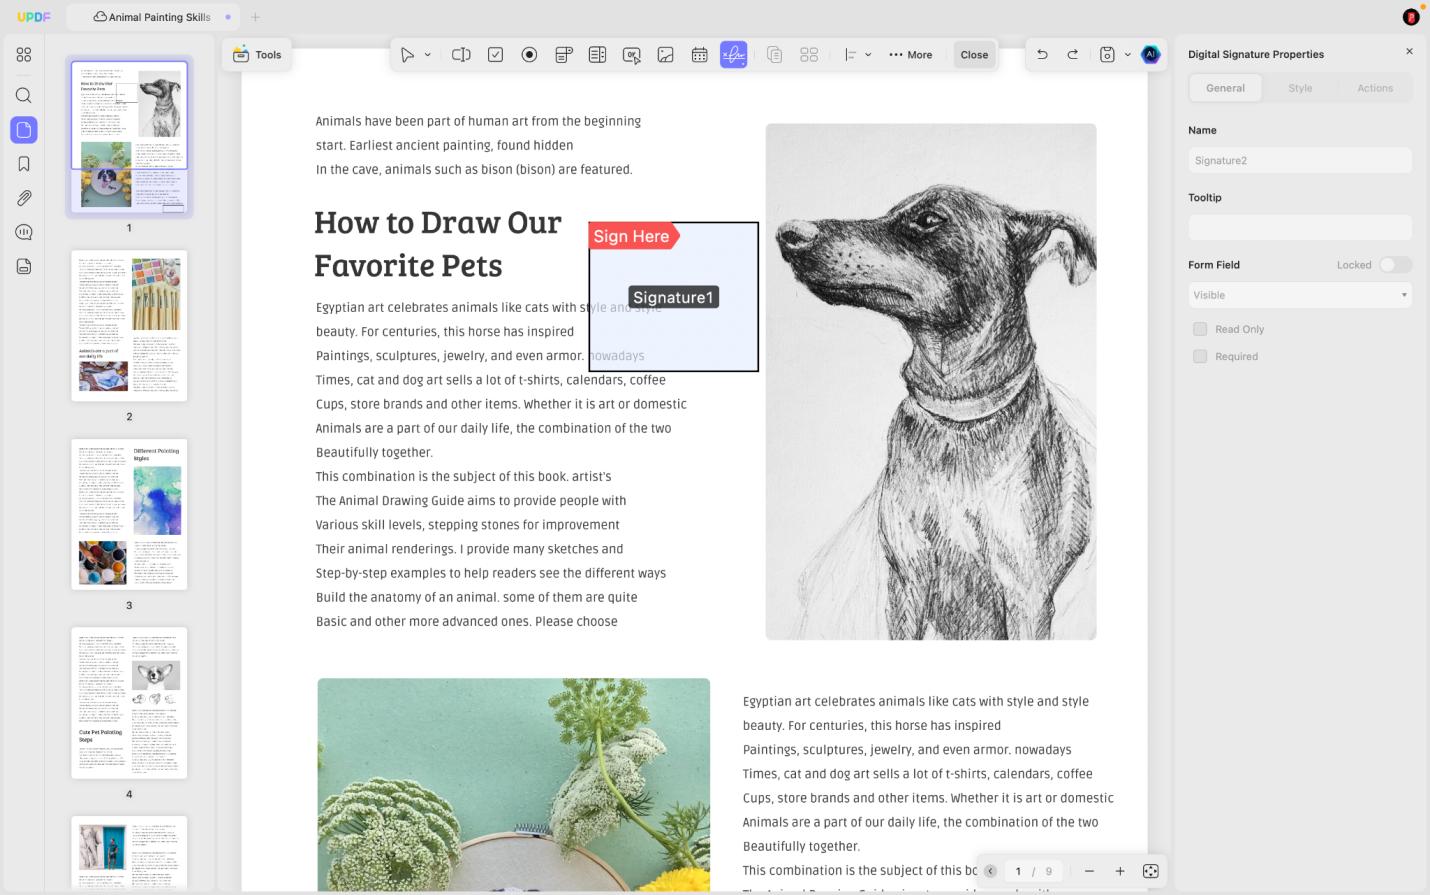The width and height of the screenshot is (1430, 895).
Task: Choose the Date Field form tool
Action: click(699, 55)
